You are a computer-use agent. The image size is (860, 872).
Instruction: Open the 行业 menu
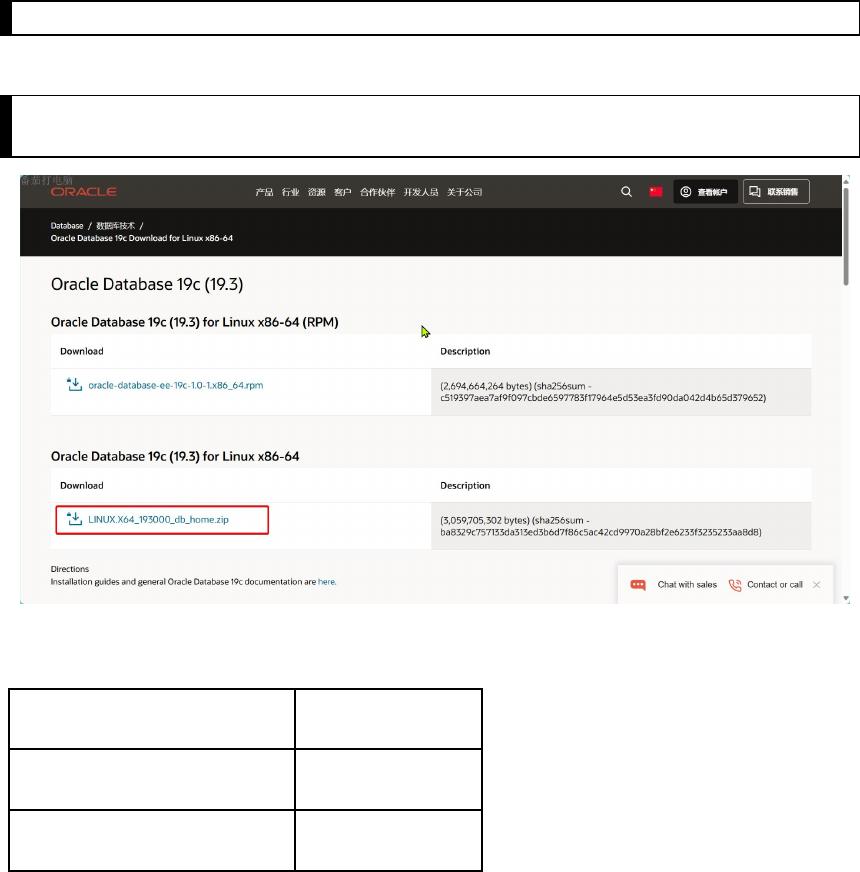pyautogui.click(x=290, y=192)
